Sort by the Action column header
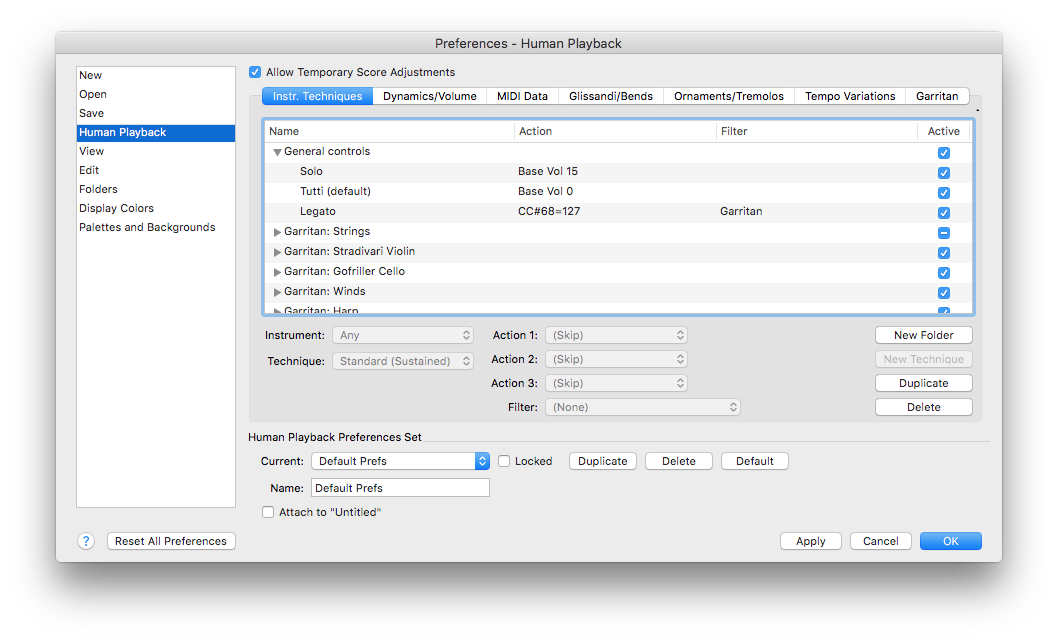1058x642 pixels. [x=615, y=132]
